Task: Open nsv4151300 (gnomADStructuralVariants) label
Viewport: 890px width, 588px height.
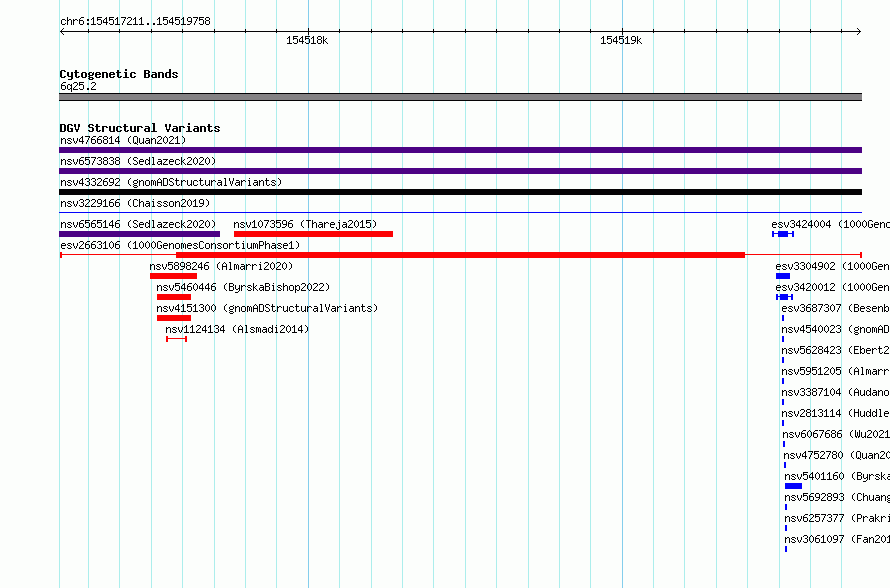Action: click(267, 308)
